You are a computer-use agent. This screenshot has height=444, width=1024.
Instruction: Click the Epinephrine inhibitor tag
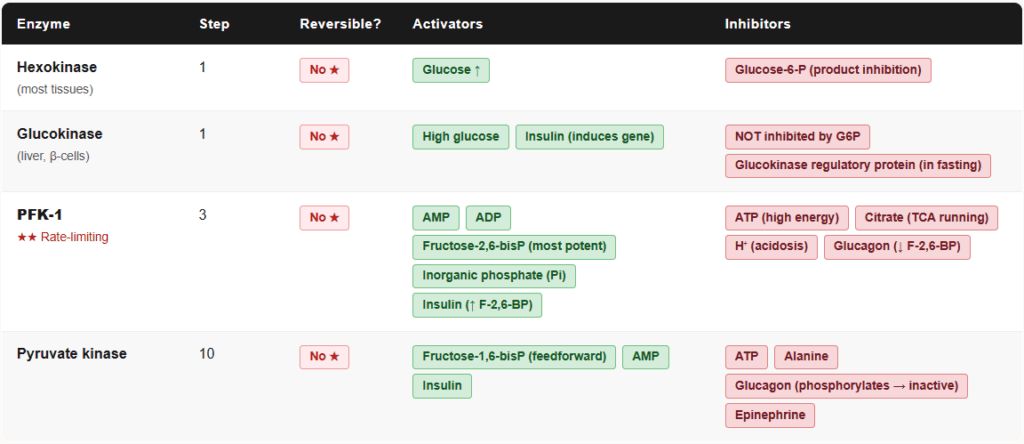(x=770, y=415)
